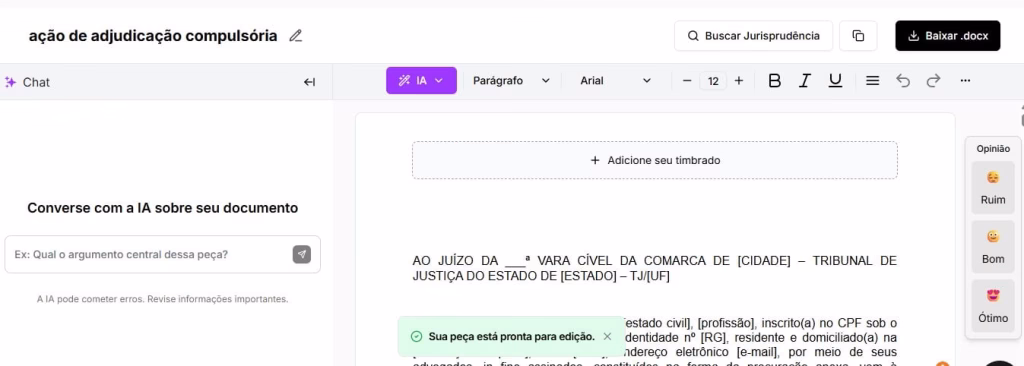Increase font size with plus
Viewport: 1024px width, 366px height.
point(739,81)
